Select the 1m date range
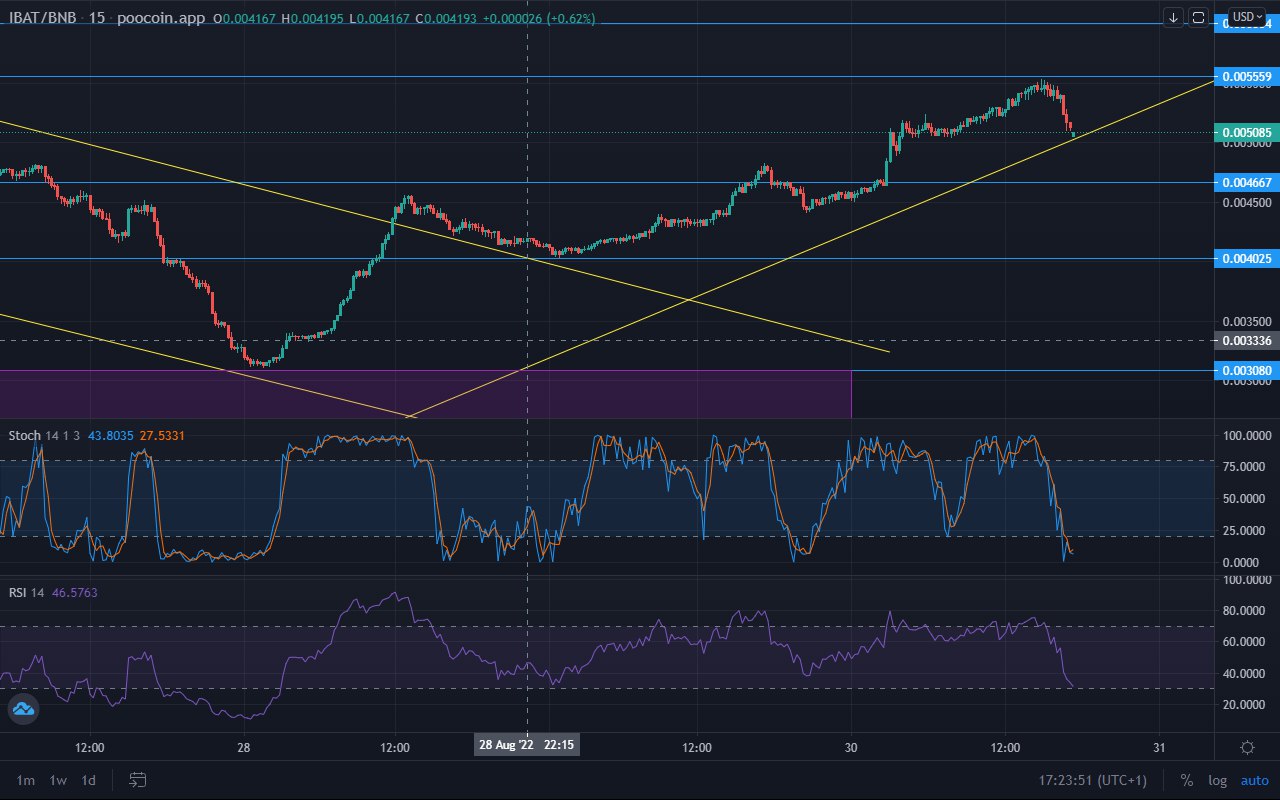Image resolution: width=1280 pixels, height=800 pixels. click(26, 780)
